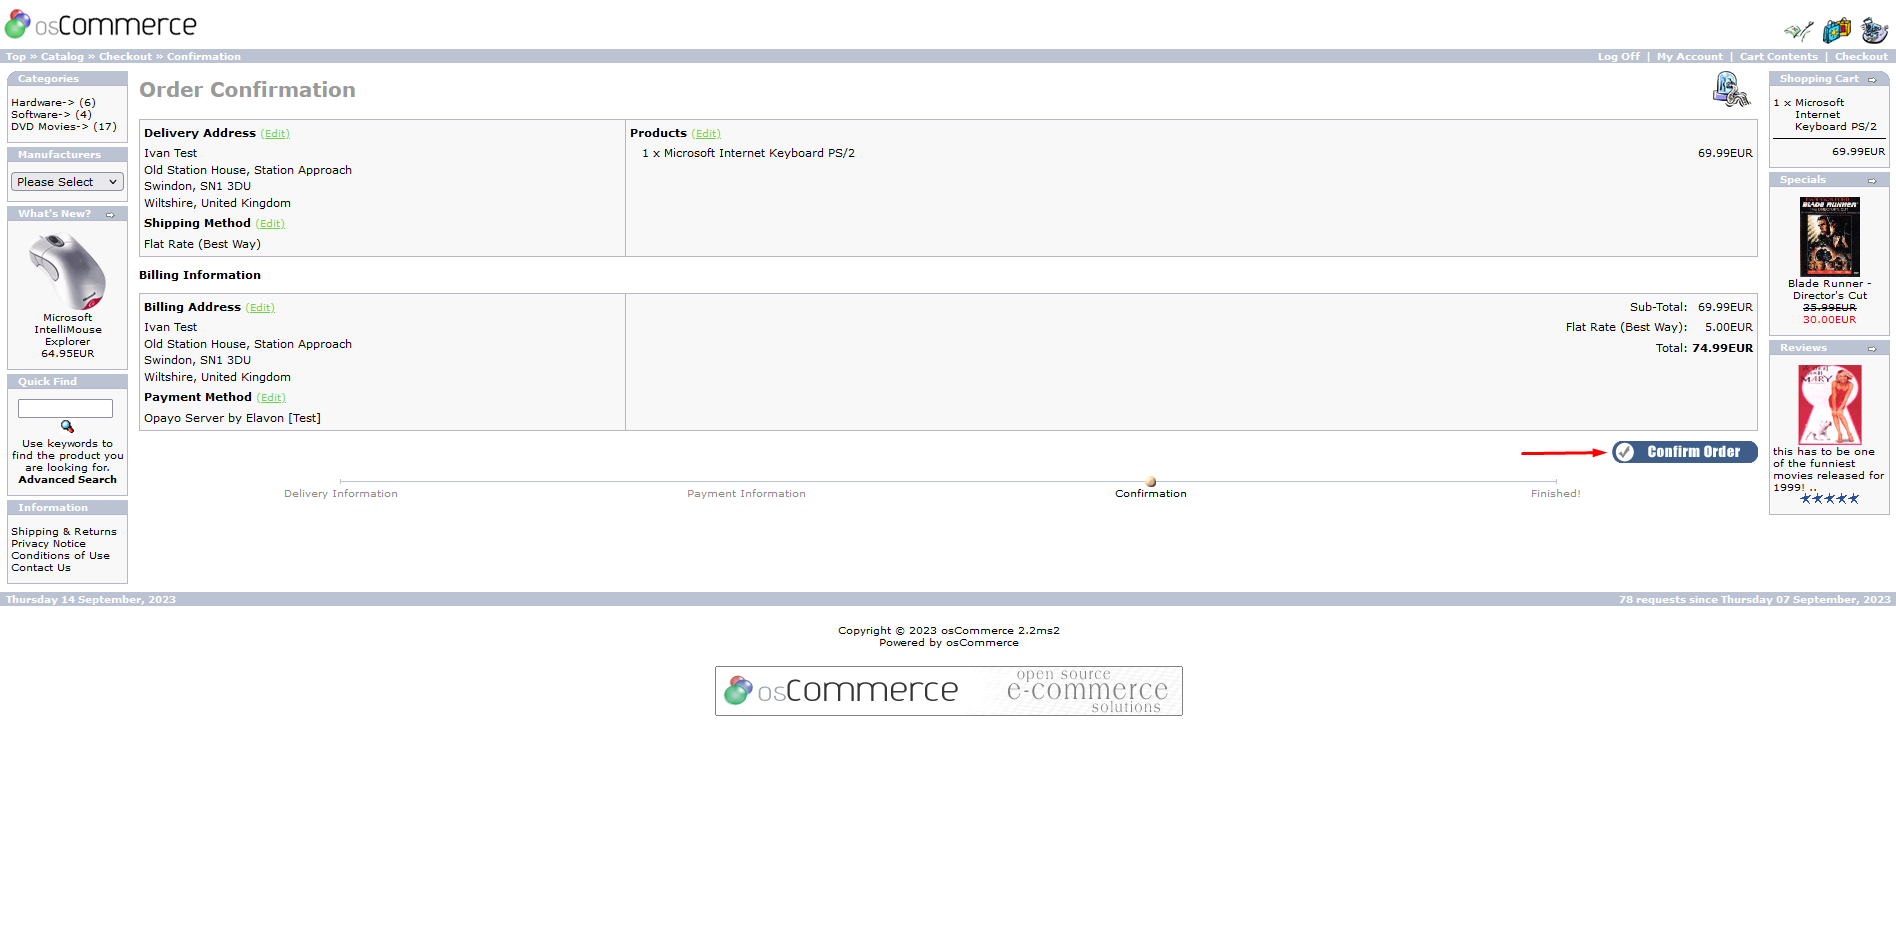Screen dimensions: 1896x930
Task: Expand the DVD Movies category
Action: pos(49,127)
